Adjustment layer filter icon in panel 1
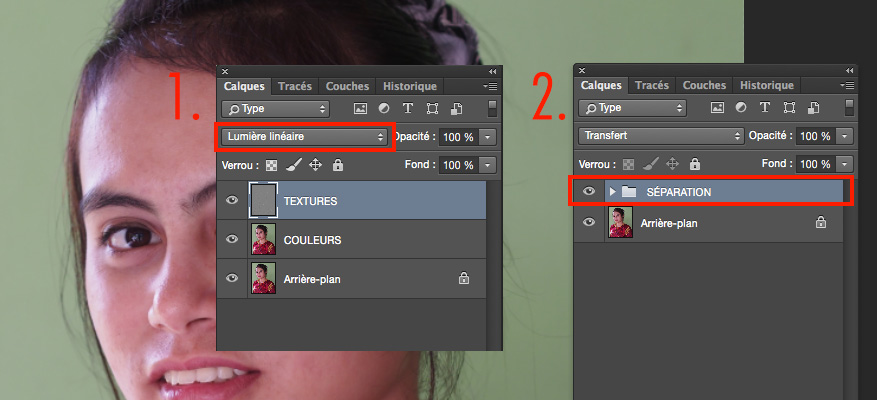The height and width of the screenshot is (400, 877). [x=384, y=109]
